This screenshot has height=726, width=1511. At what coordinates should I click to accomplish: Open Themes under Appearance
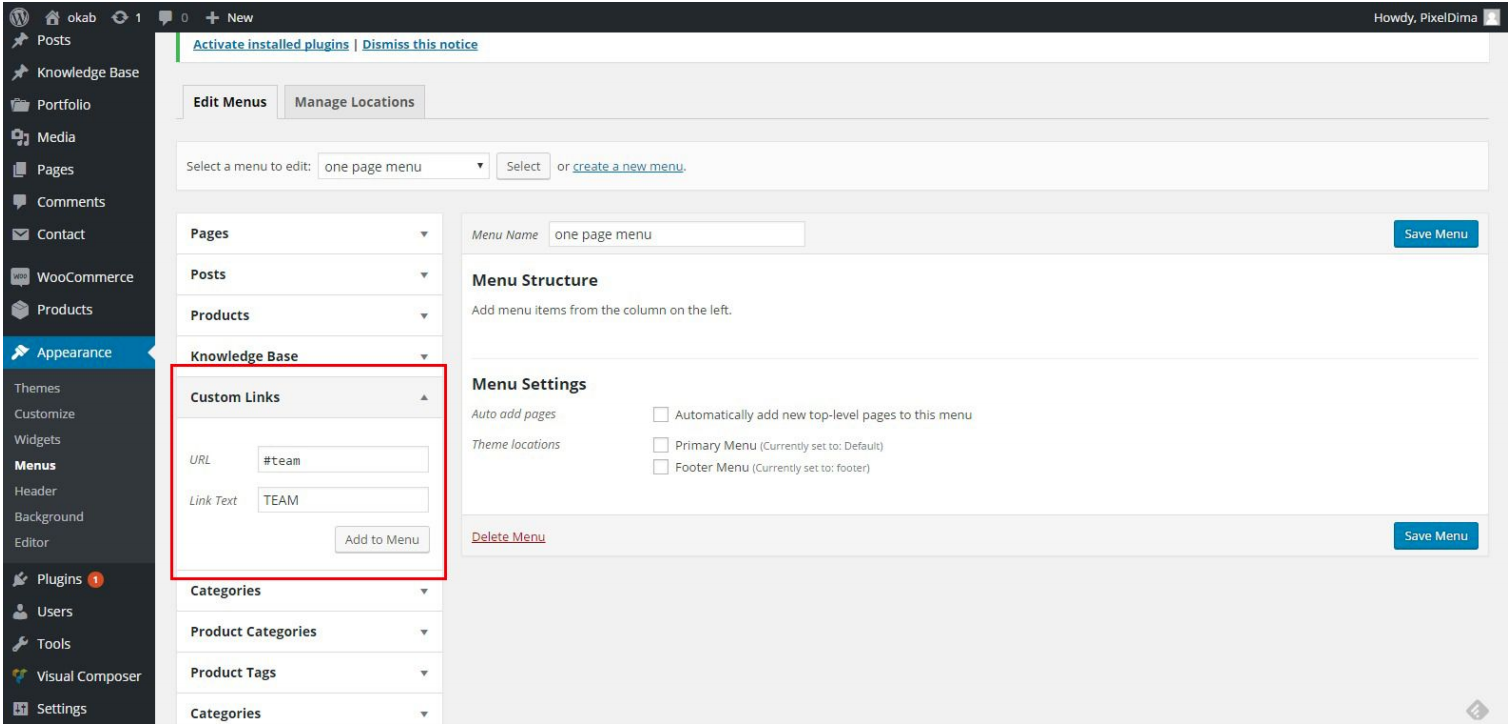point(37,388)
